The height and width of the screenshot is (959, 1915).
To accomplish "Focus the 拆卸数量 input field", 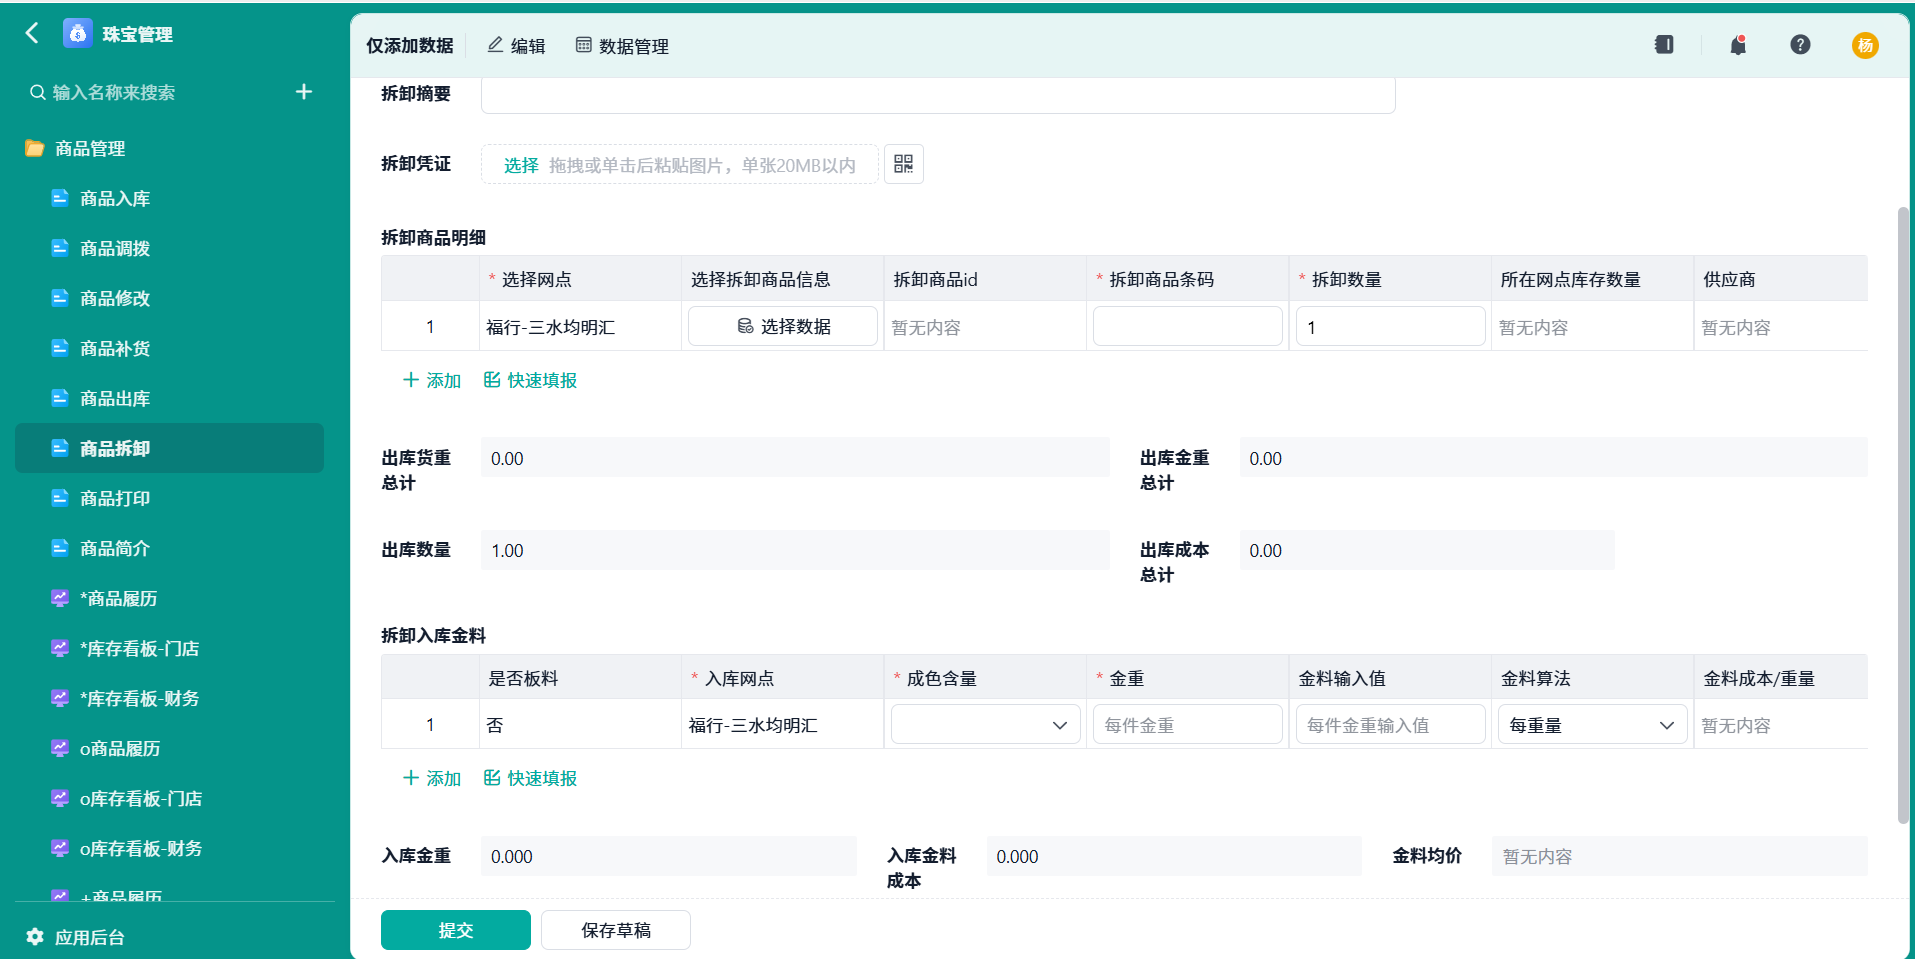I will coord(1390,326).
